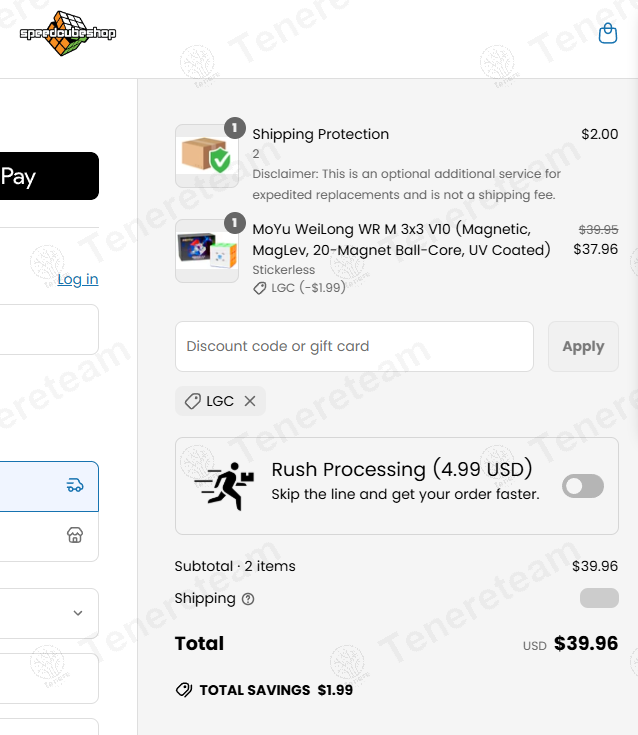This screenshot has width=638, height=735.
Task: Click the black Pay button
Action: [49, 177]
